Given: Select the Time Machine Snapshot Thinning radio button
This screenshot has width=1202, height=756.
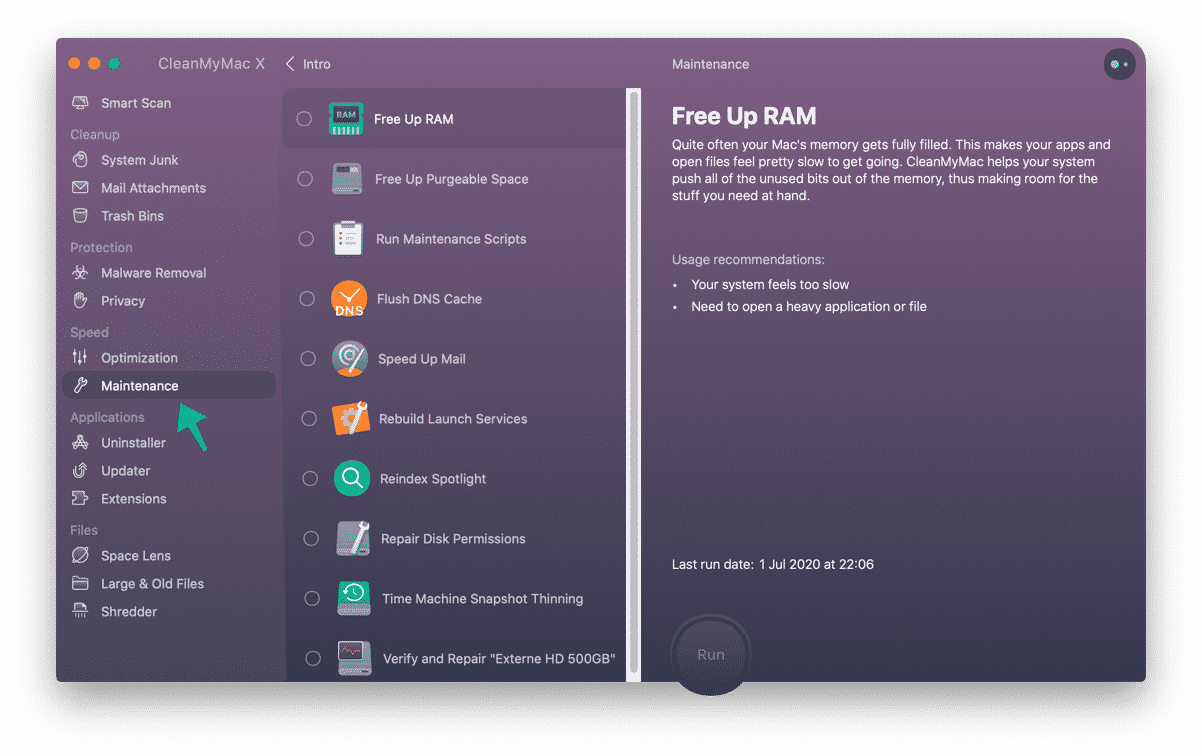Looking at the screenshot, I should [x=312, y=599].
